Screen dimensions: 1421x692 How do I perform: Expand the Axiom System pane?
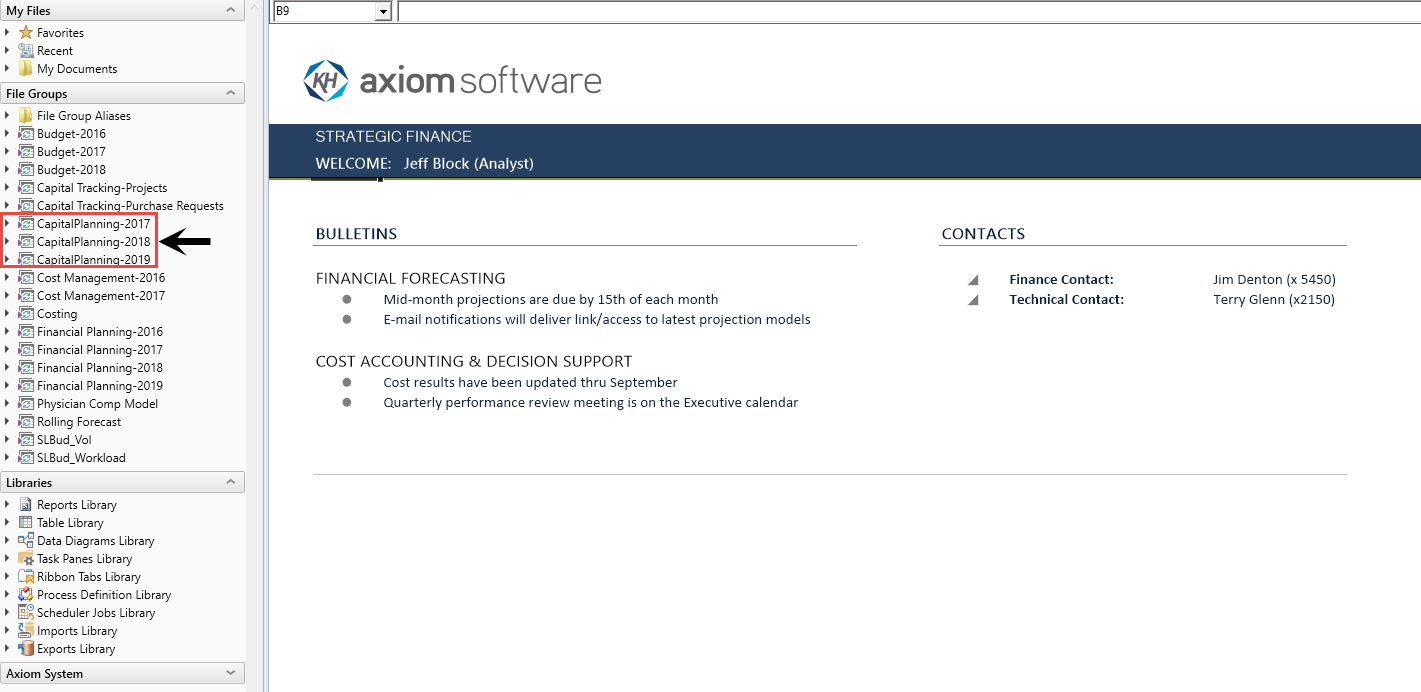click(231, 673)
